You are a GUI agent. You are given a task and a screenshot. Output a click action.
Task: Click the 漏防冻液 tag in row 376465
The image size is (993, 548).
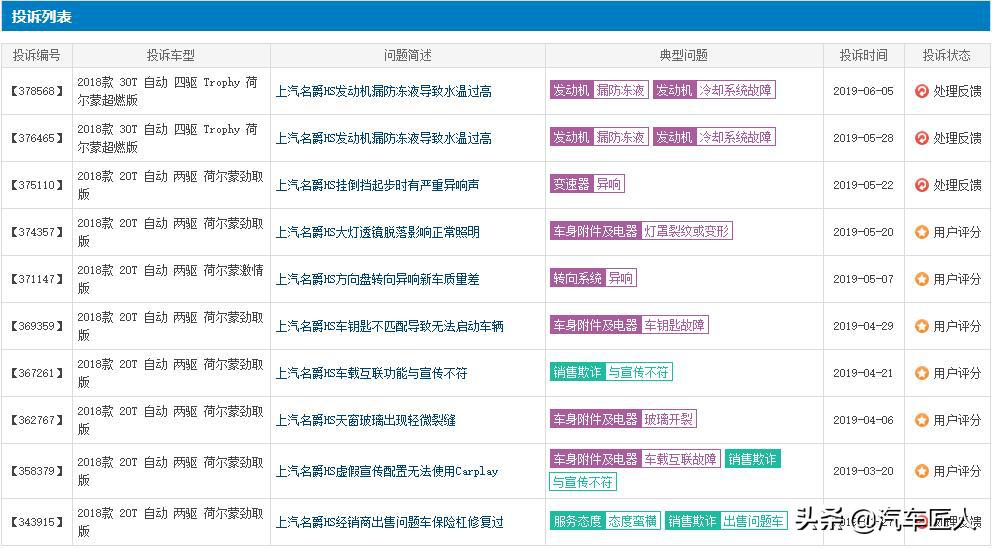(621, 137)
